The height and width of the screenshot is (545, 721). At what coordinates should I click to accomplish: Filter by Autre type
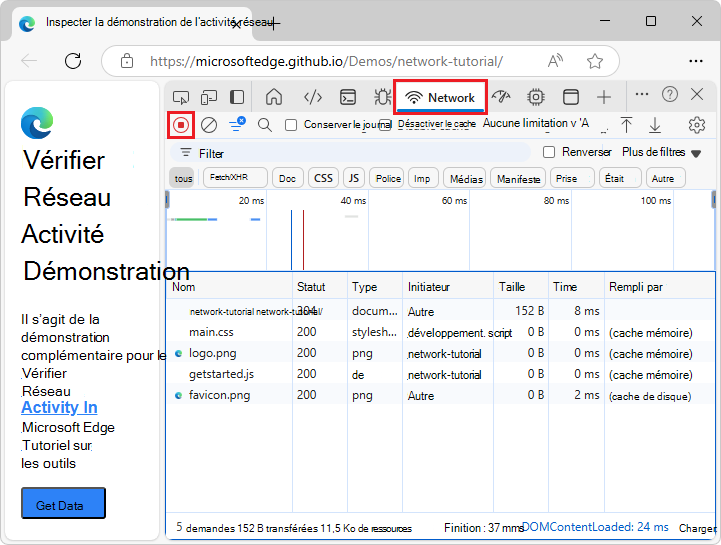pyautogui.click(x=665, y=178)
